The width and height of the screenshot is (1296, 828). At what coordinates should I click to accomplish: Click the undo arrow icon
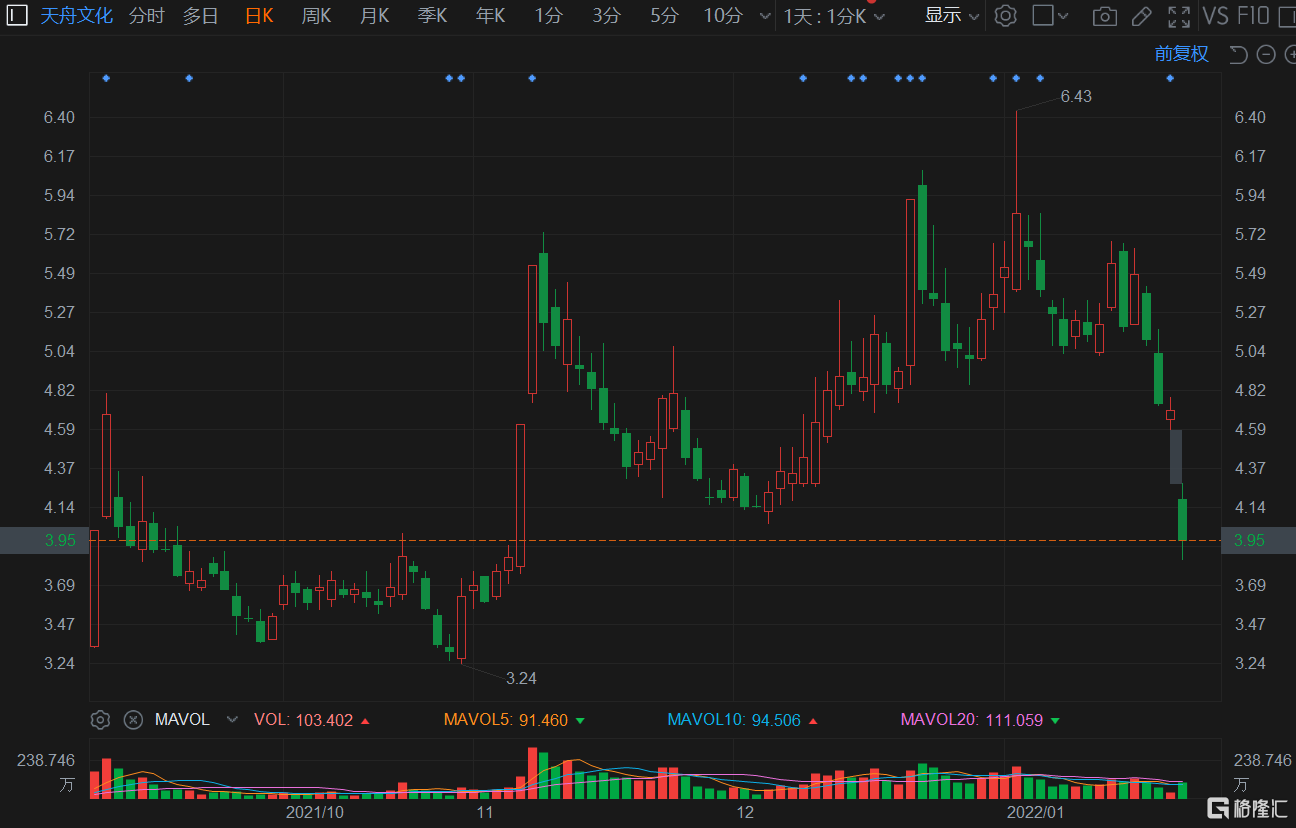click(1238, 54)
